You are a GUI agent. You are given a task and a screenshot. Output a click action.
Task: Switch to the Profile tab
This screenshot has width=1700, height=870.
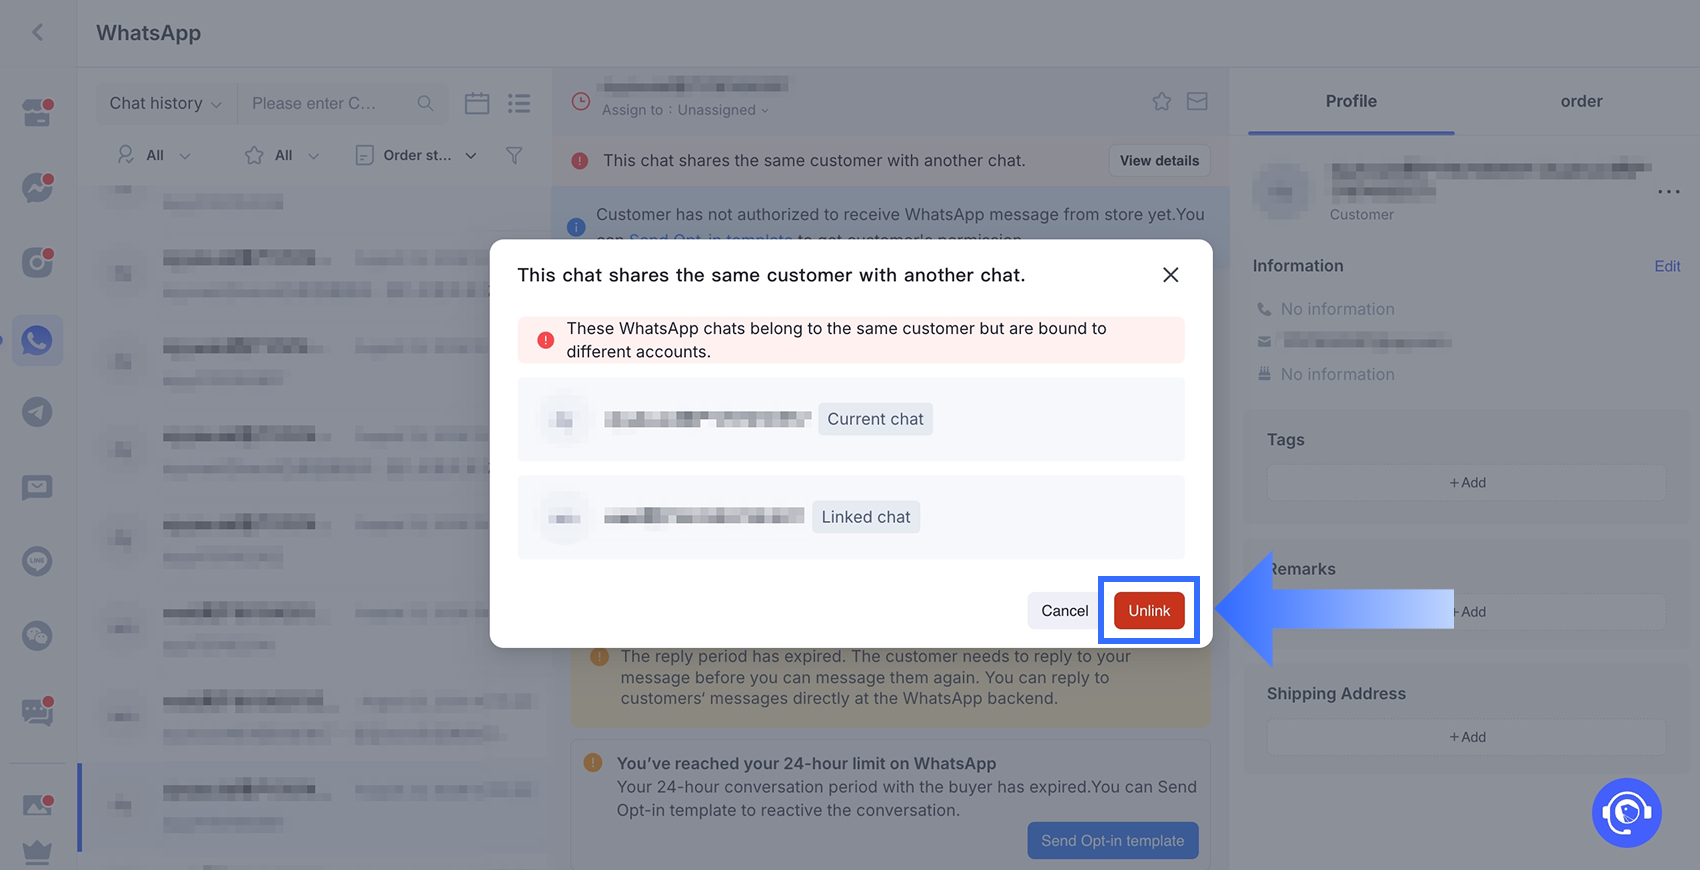coord(1351,101)
